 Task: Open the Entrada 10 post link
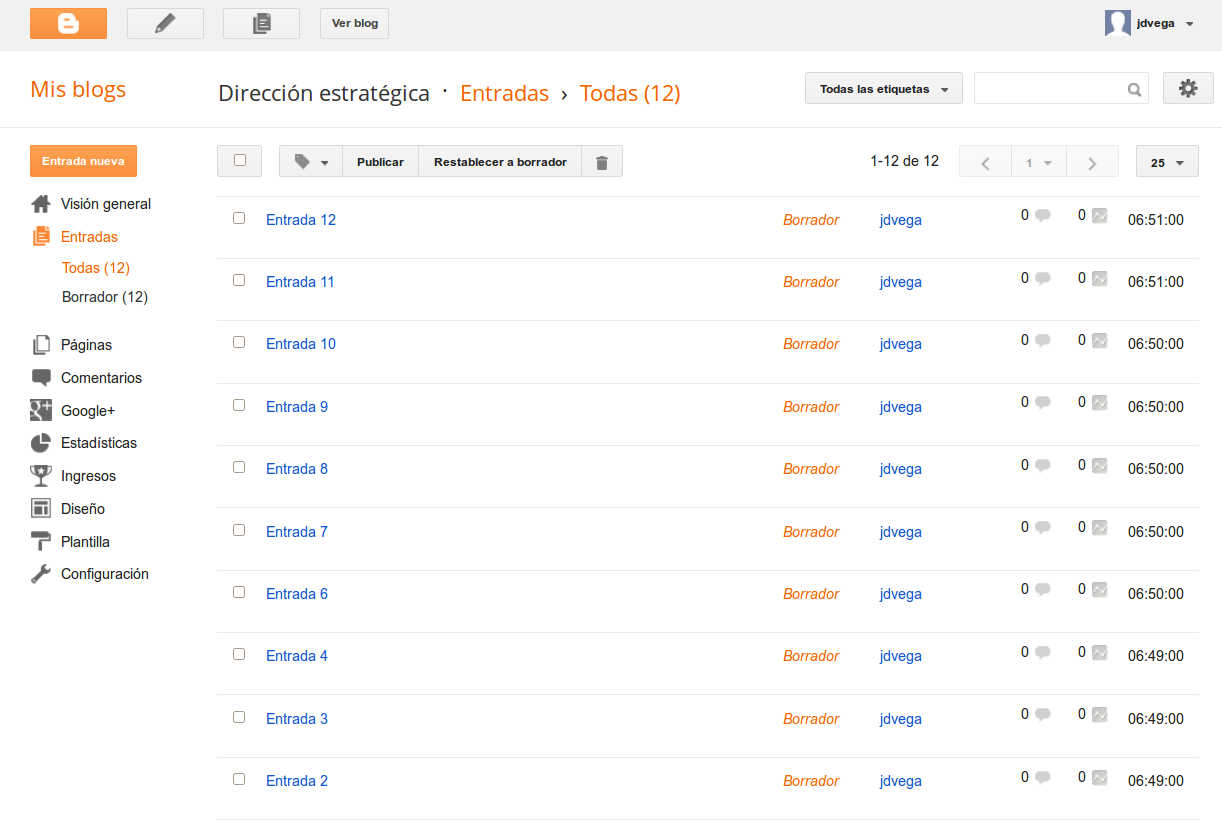tap(301, 344)
